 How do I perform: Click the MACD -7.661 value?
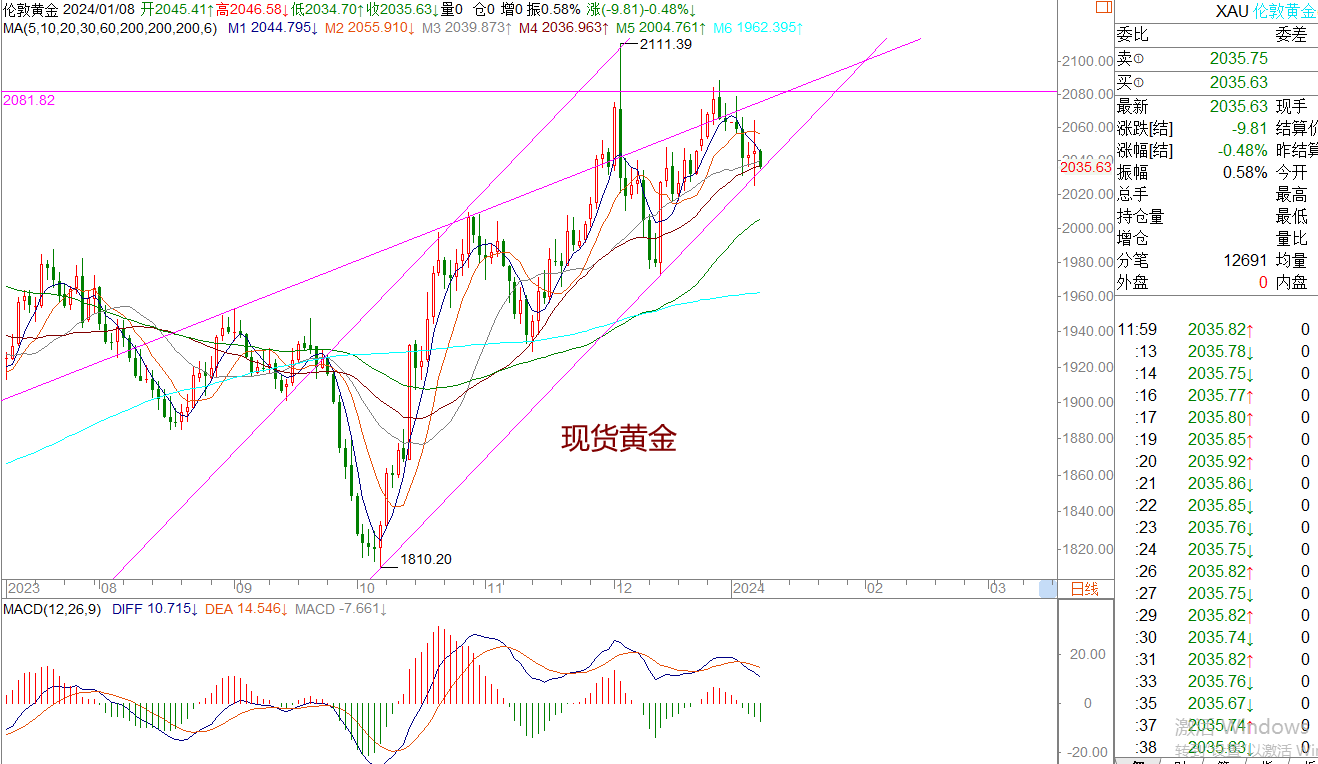pos(340,609)
